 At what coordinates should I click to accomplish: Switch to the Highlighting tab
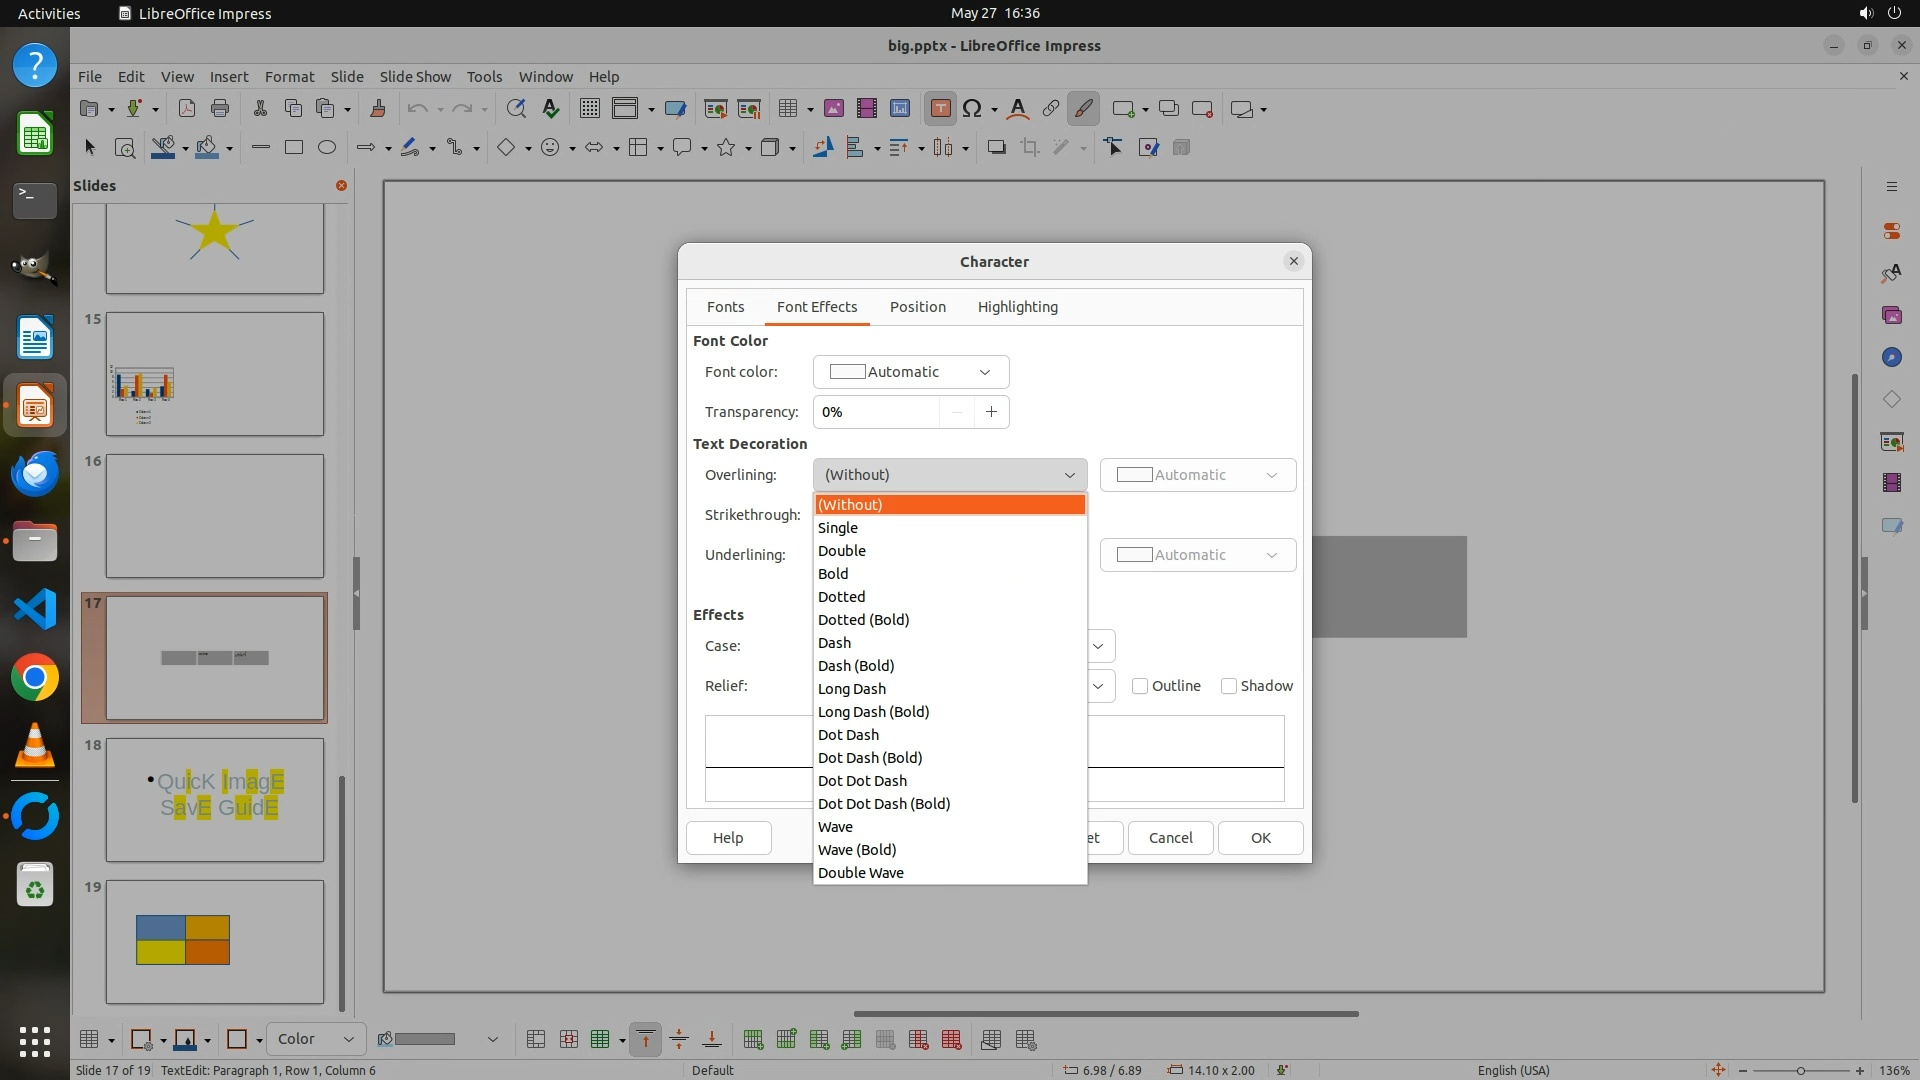pyautogui.click(x=1017, y=307)
